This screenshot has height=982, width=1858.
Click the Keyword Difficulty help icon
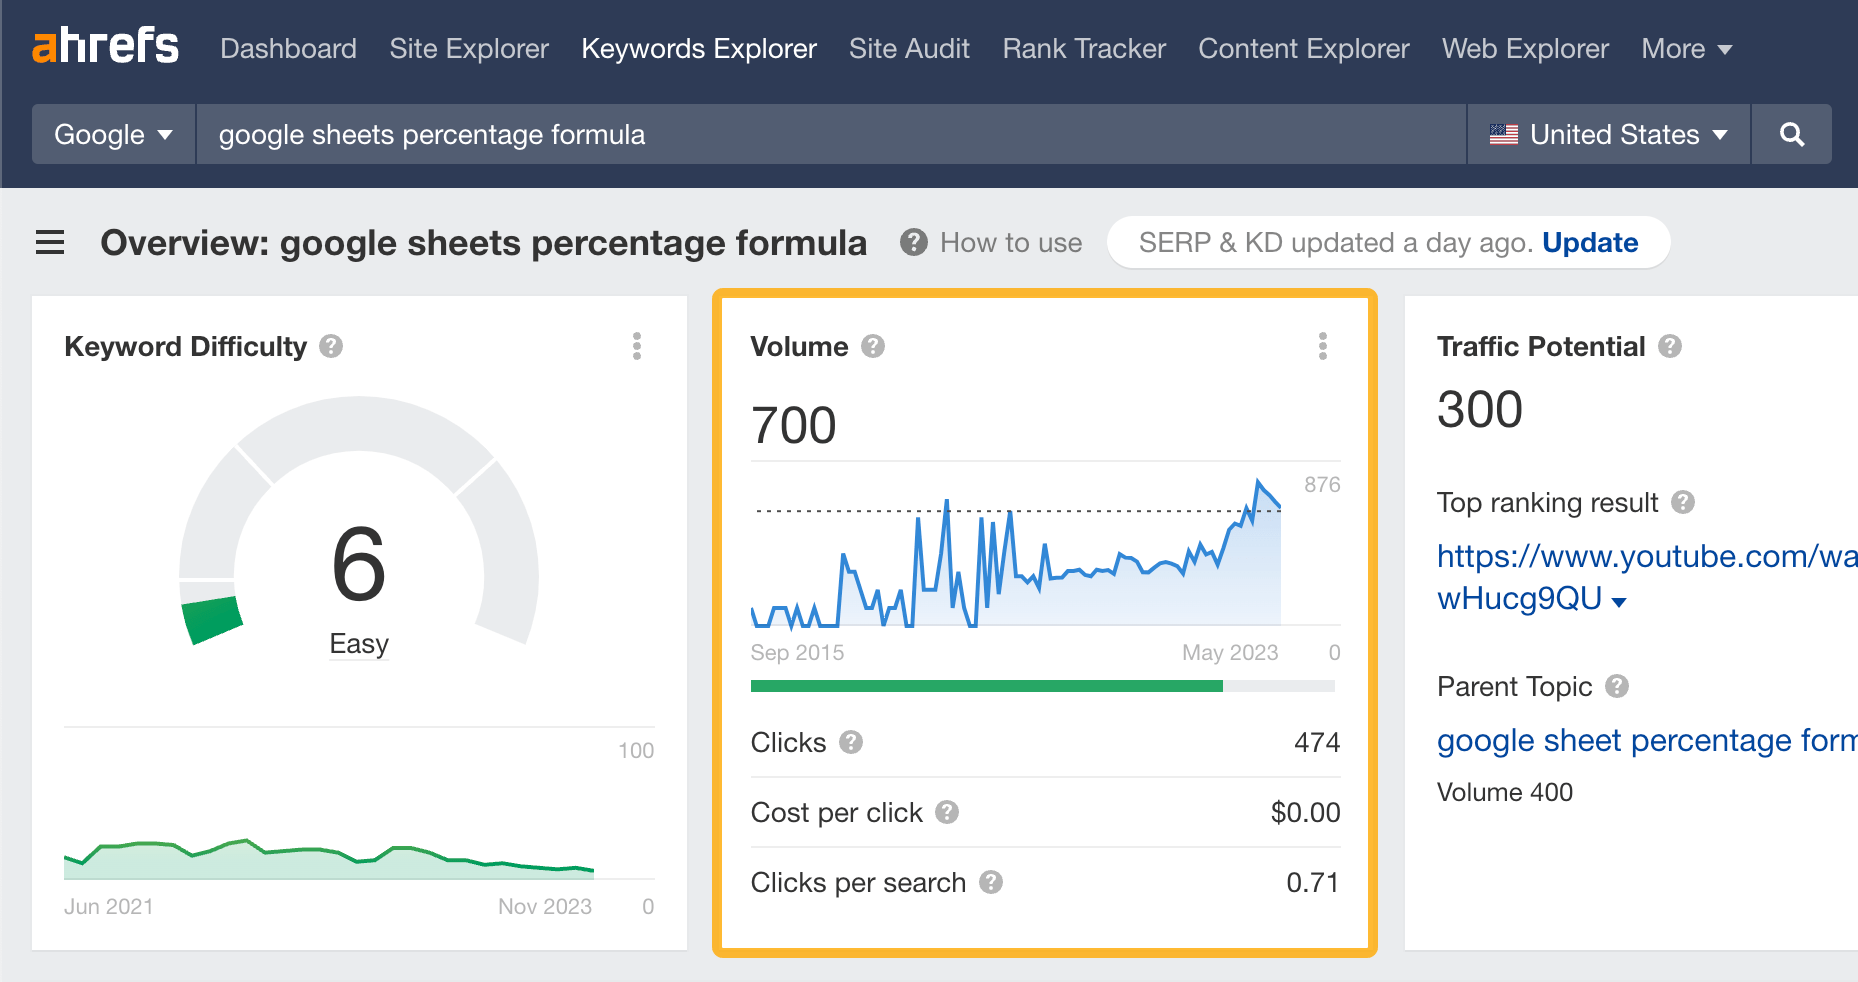[331, 347]
